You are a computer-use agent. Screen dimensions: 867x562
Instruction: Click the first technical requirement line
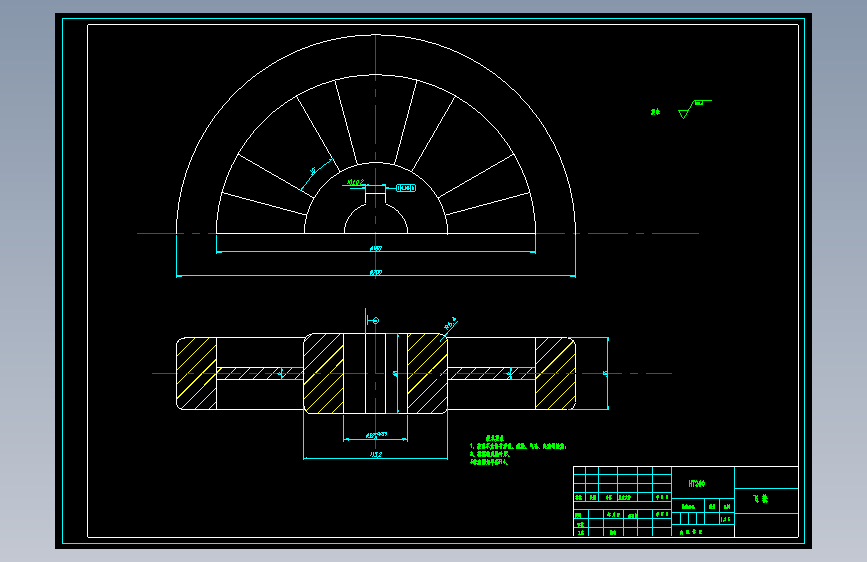tap(518, 446)
